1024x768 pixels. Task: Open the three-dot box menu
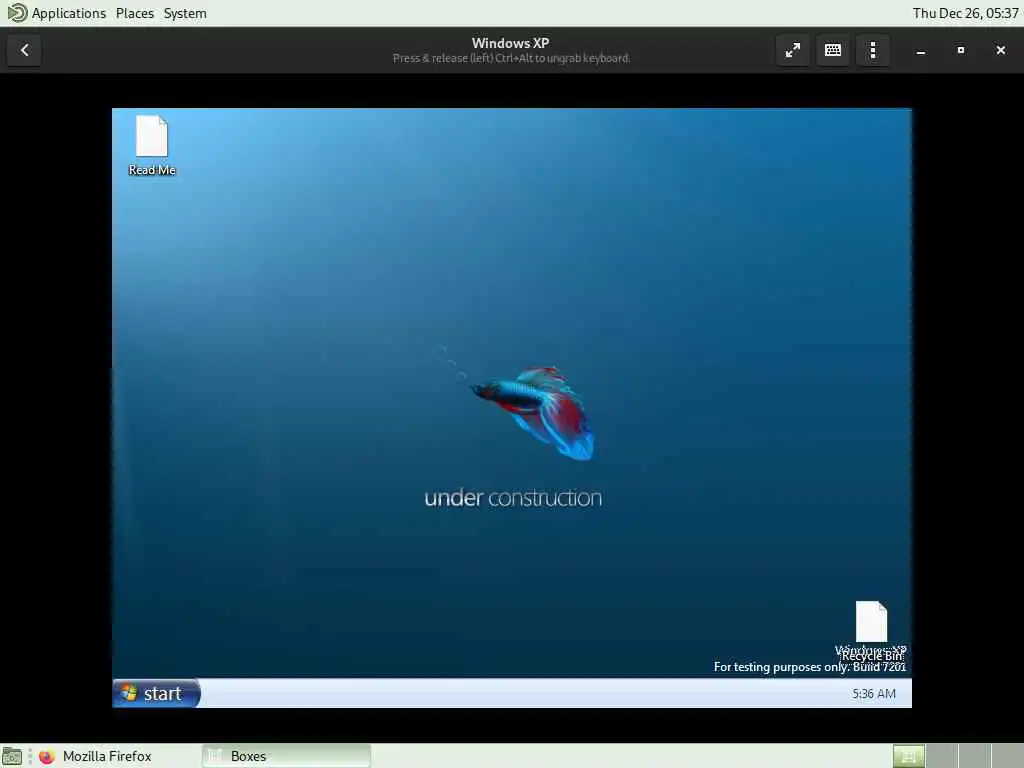872,50
